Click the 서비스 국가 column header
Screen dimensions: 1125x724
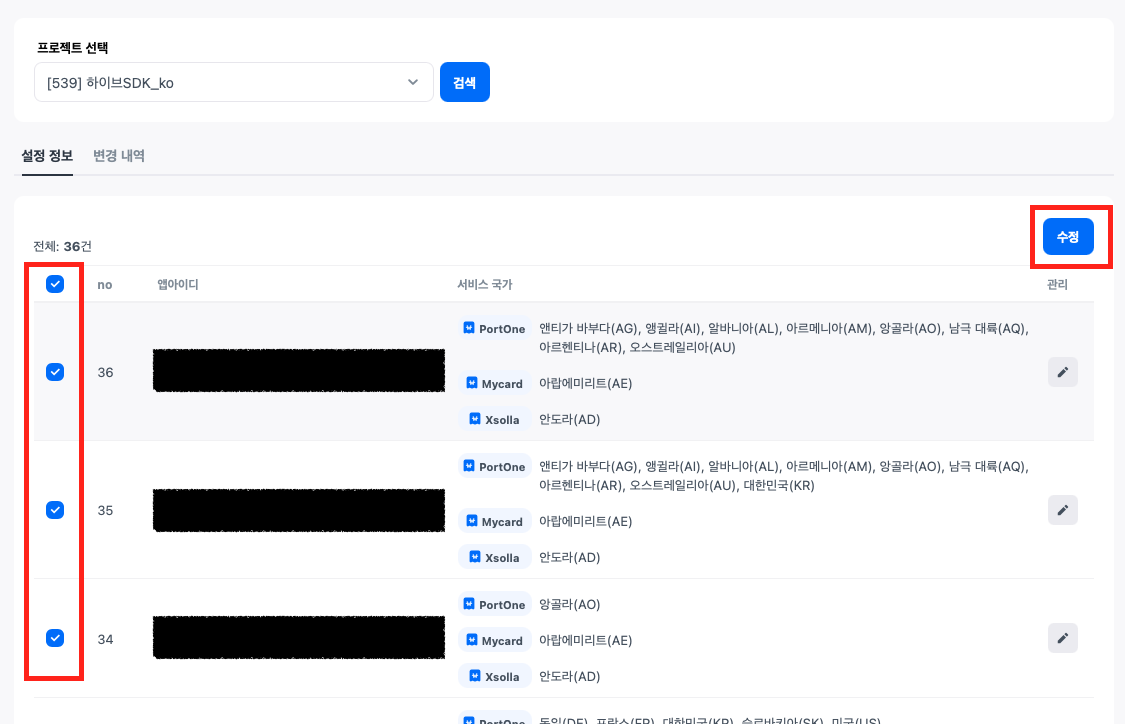[484, 285]
